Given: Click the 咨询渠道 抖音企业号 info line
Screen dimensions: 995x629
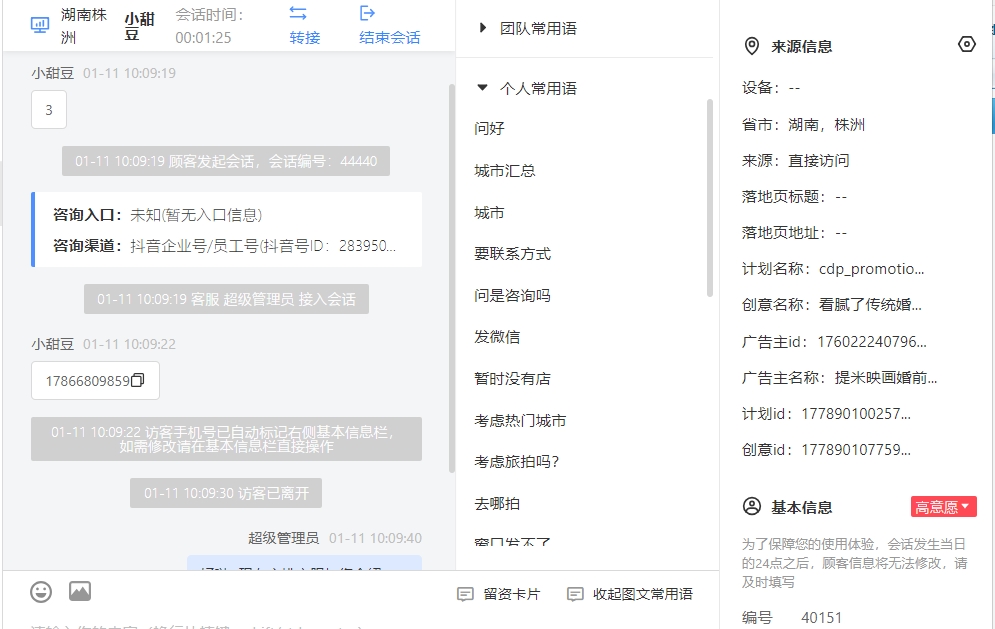Looking at the screenshot, I should (x=225, y=246).
